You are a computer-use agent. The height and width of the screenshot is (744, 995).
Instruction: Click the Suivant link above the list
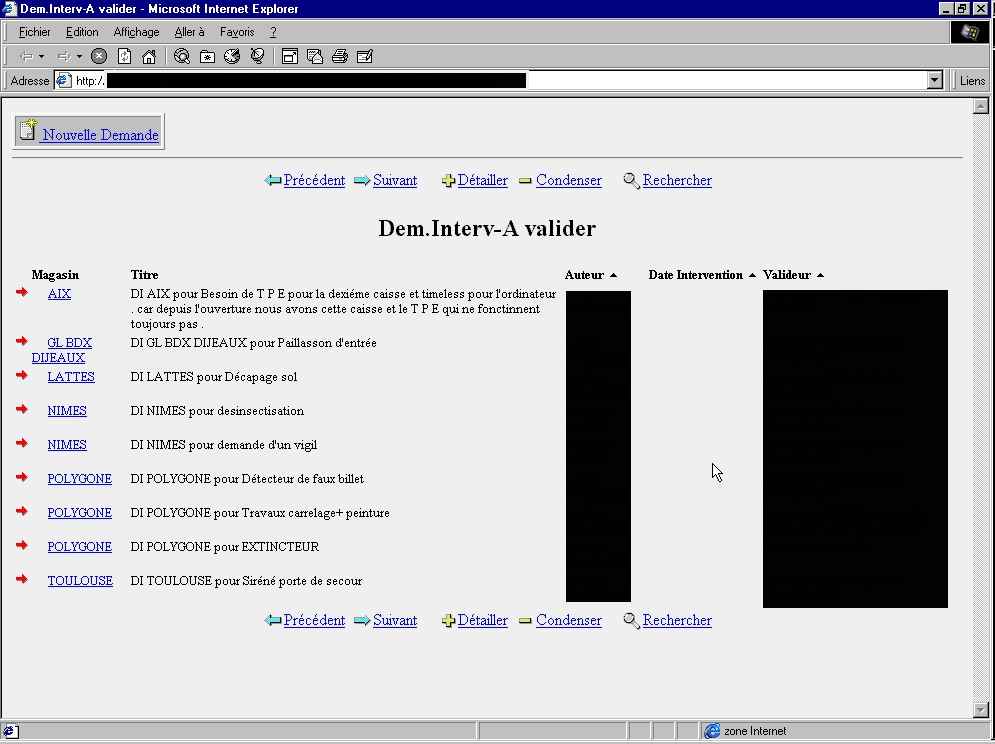[395, 180]
